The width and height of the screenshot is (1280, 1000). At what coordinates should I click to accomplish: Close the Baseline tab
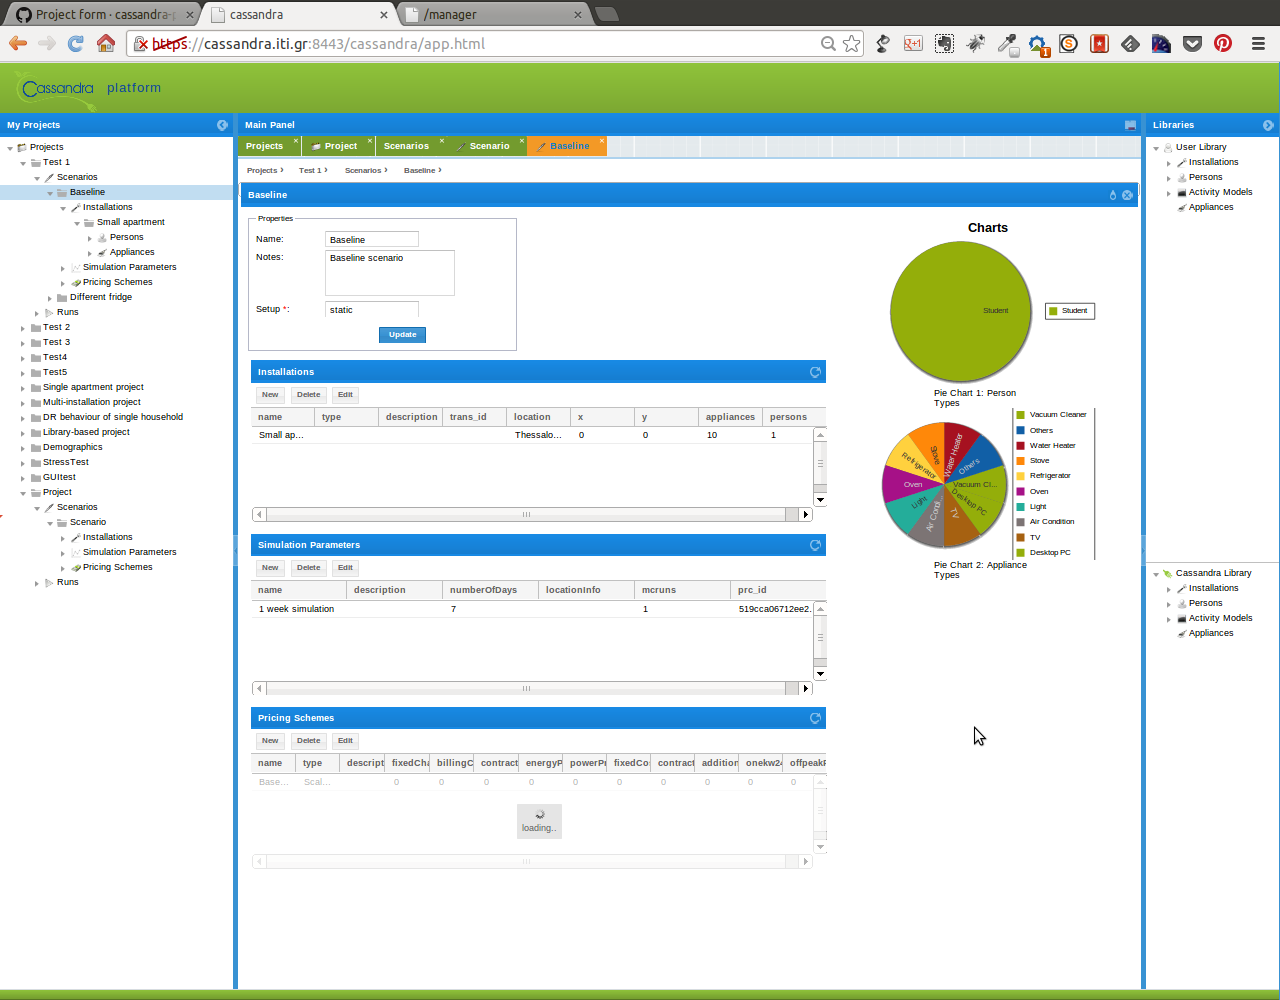601,141
